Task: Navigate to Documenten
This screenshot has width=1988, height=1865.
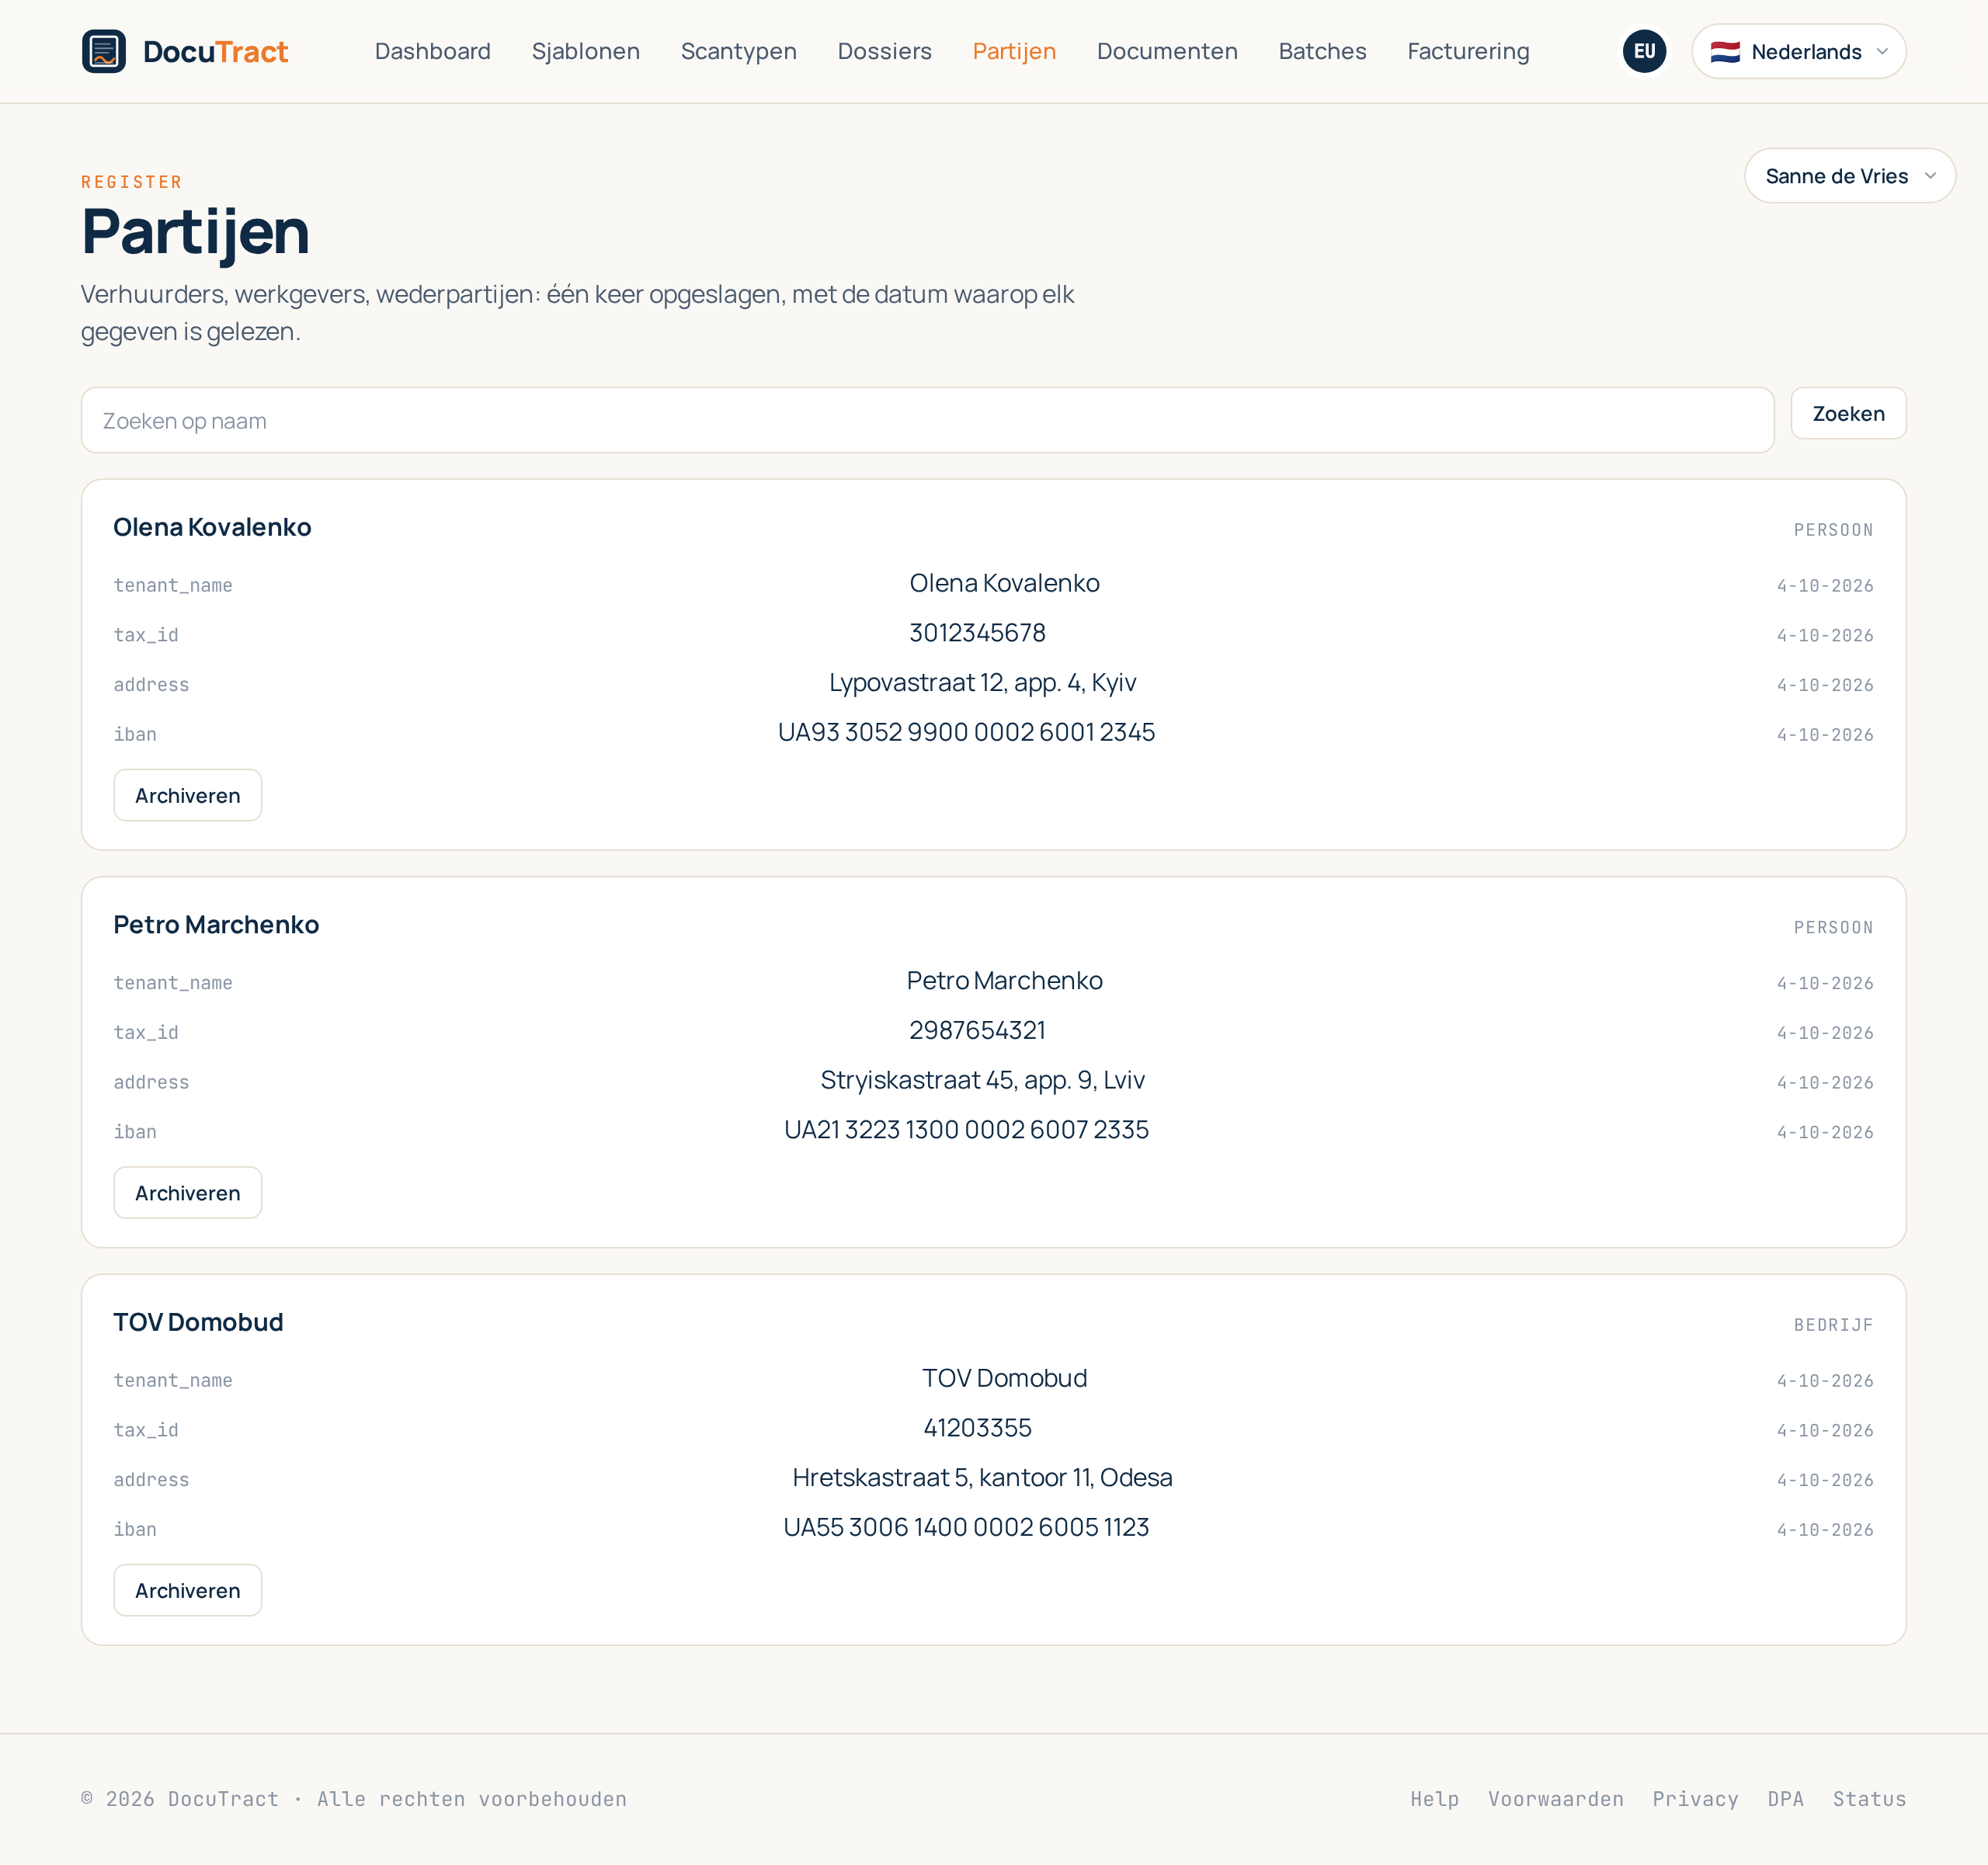Action: coord(1167,51)
